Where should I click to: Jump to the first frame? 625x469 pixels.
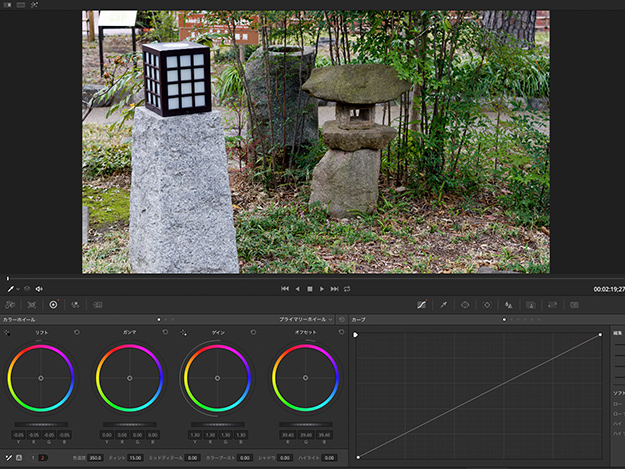(285, 288)
